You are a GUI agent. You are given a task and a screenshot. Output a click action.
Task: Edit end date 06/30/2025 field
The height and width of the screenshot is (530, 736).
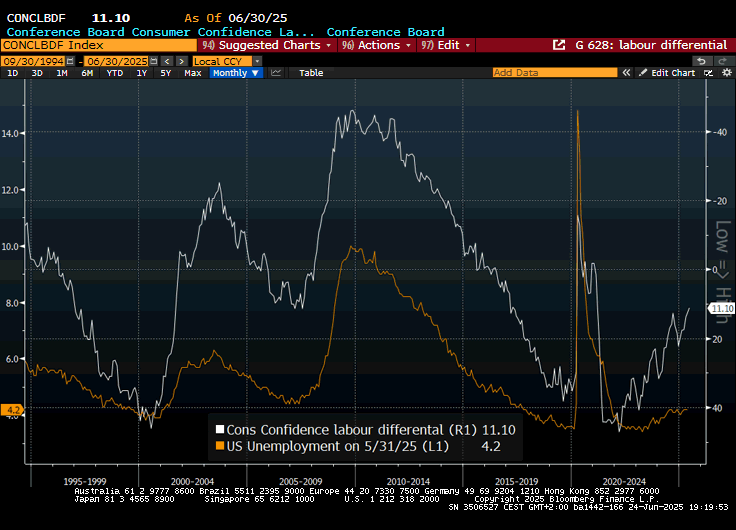(x=117, y=61)
